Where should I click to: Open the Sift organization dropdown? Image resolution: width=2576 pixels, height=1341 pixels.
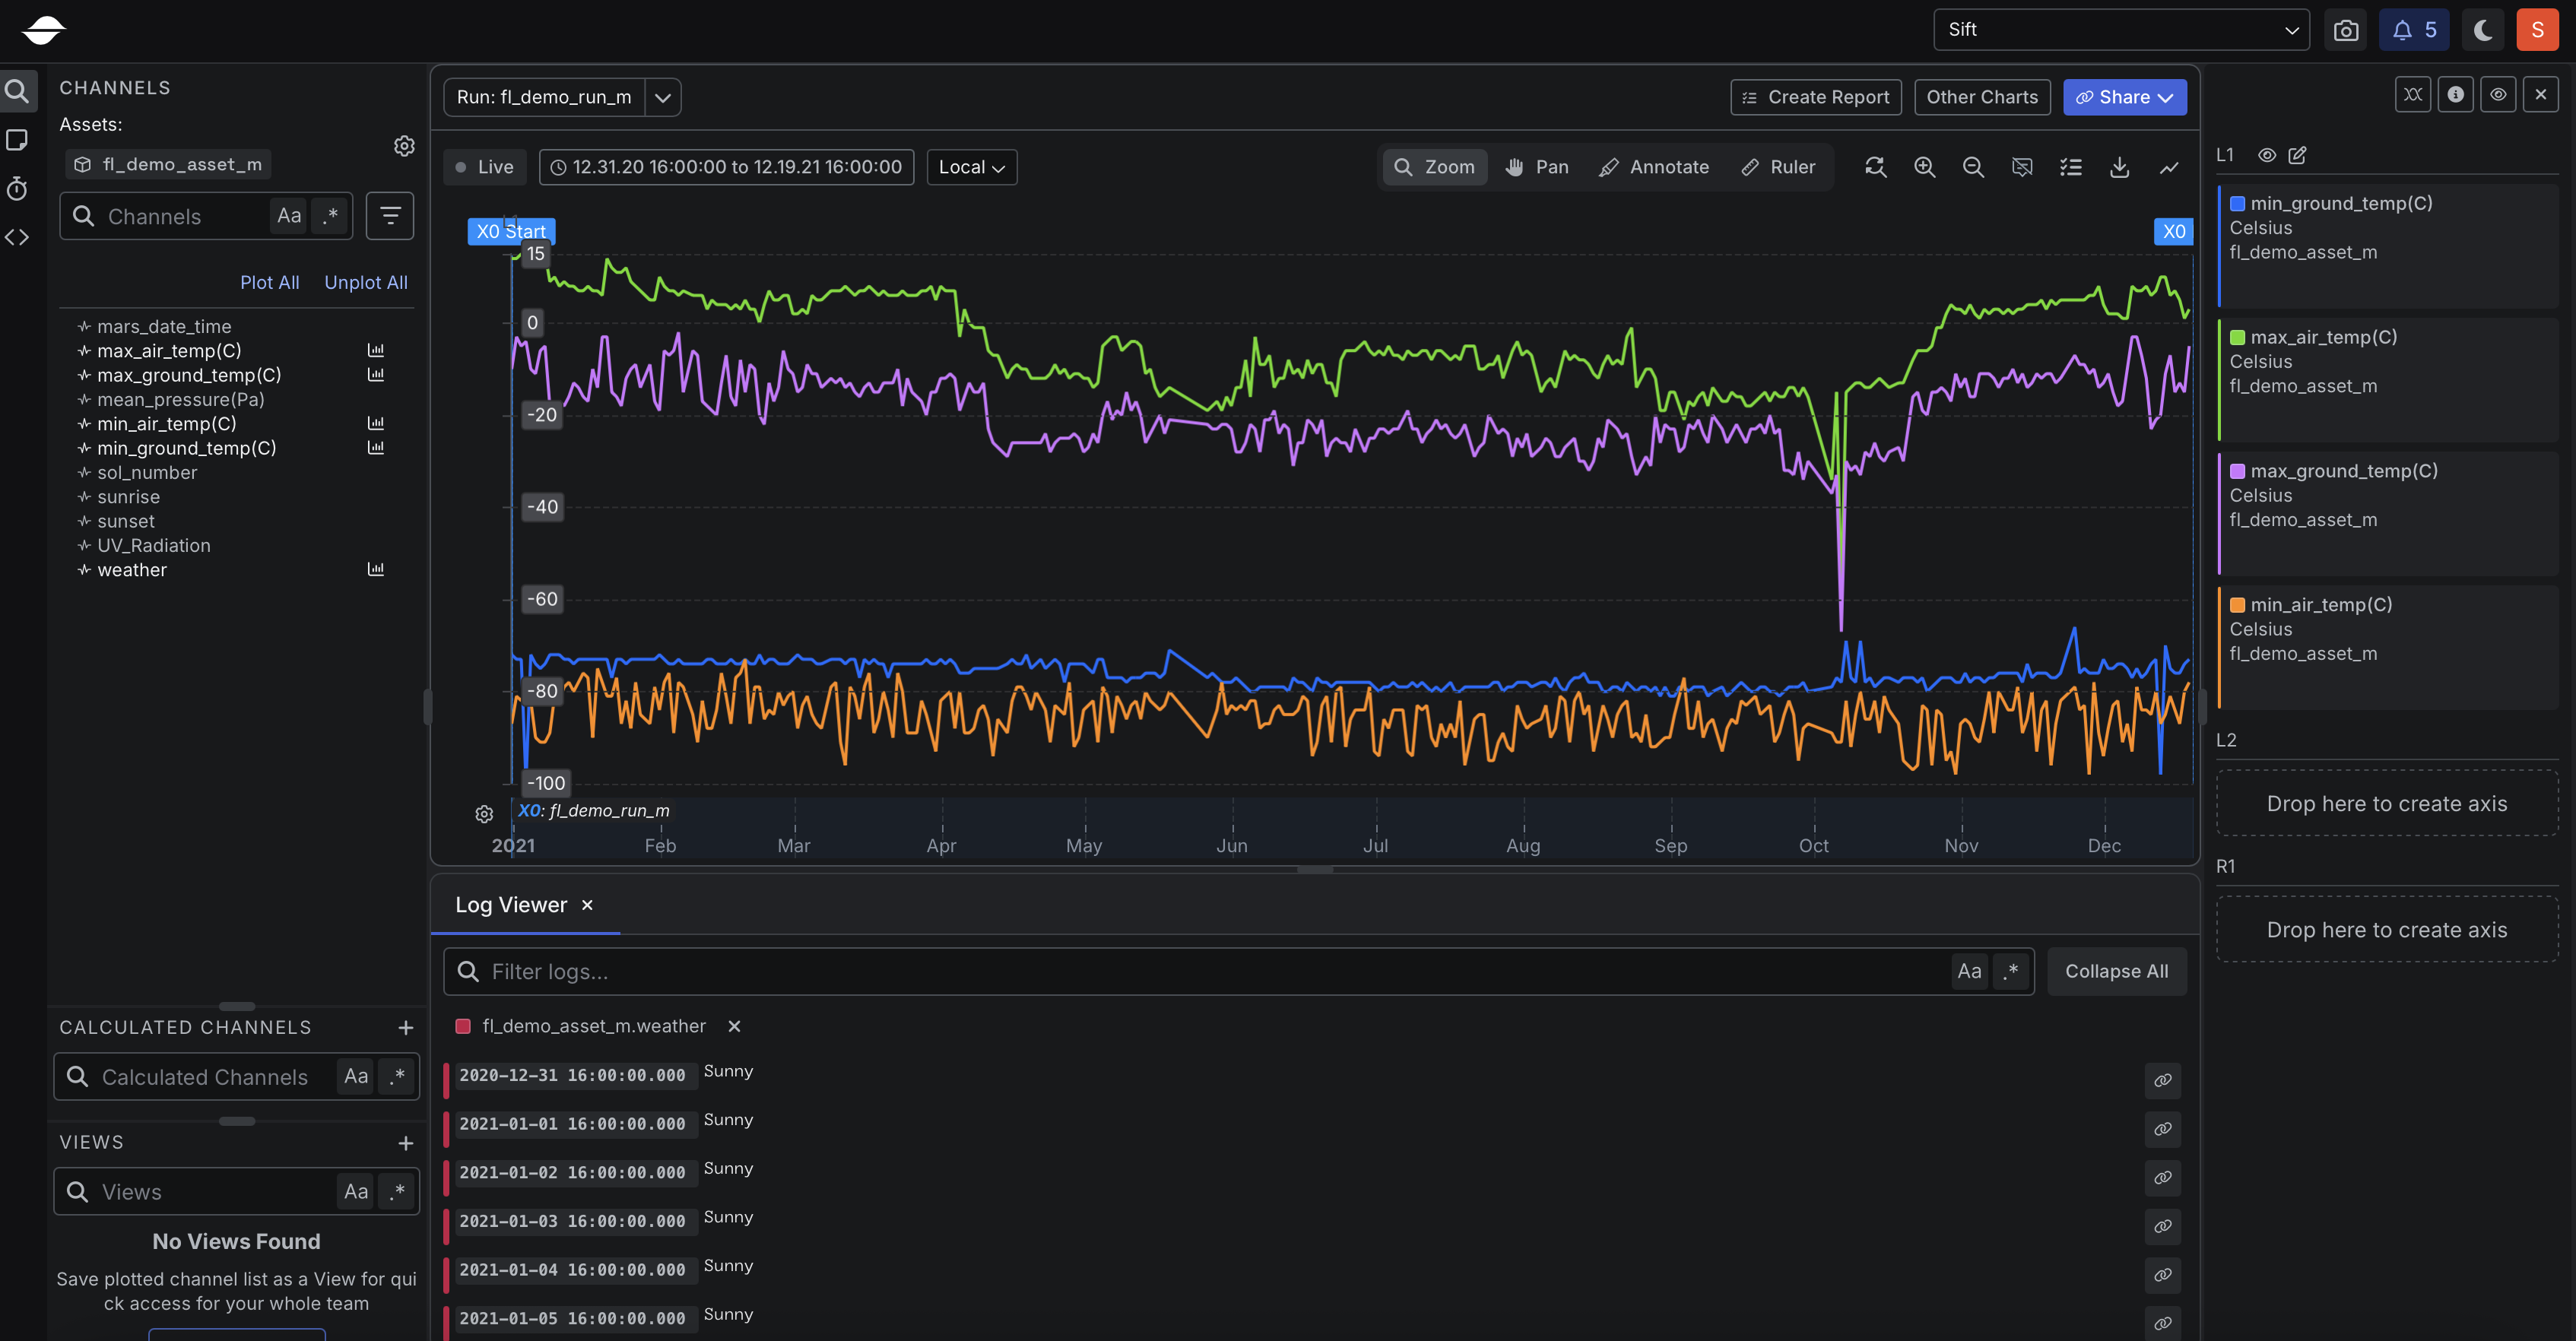point(2120,30)
